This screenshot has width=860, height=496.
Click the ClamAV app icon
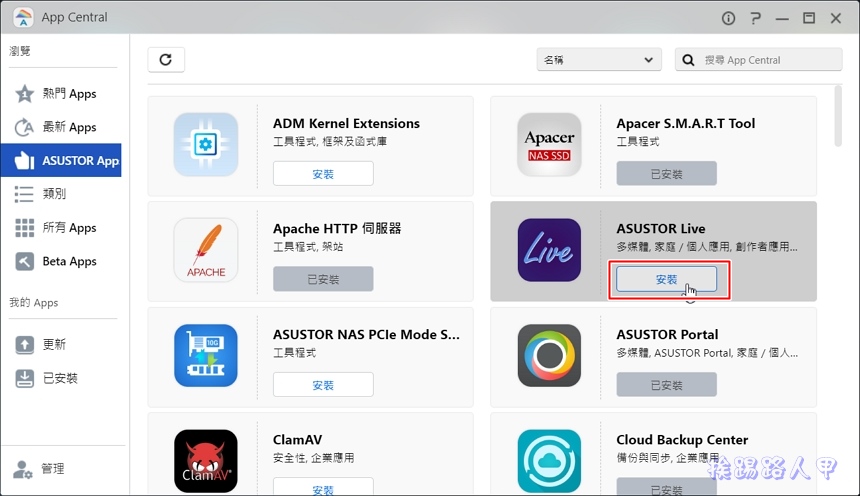206,461
